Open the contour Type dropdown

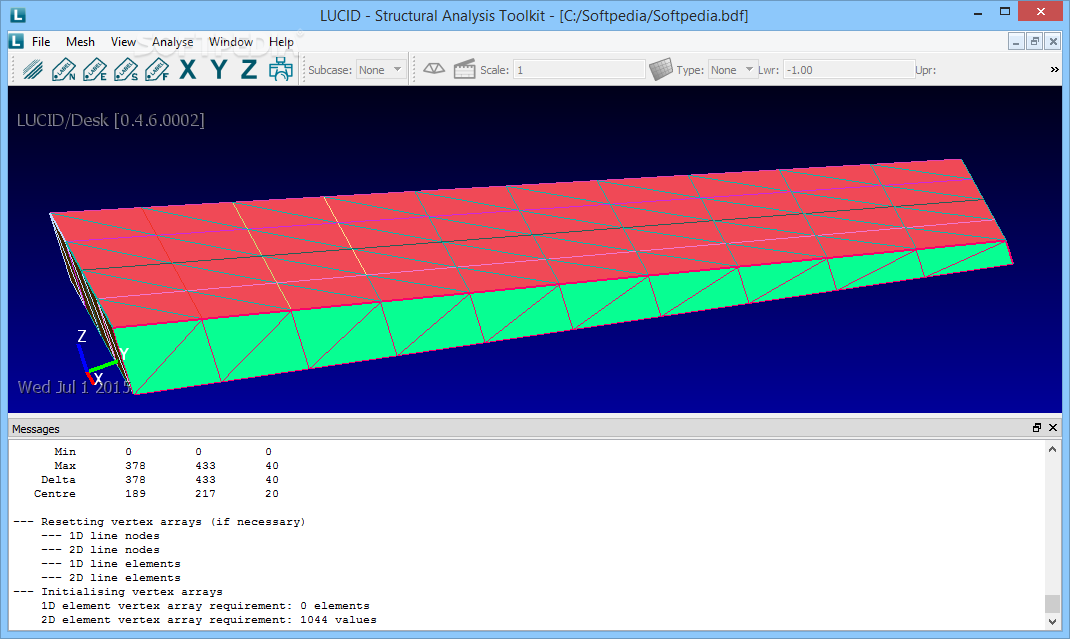732,70
